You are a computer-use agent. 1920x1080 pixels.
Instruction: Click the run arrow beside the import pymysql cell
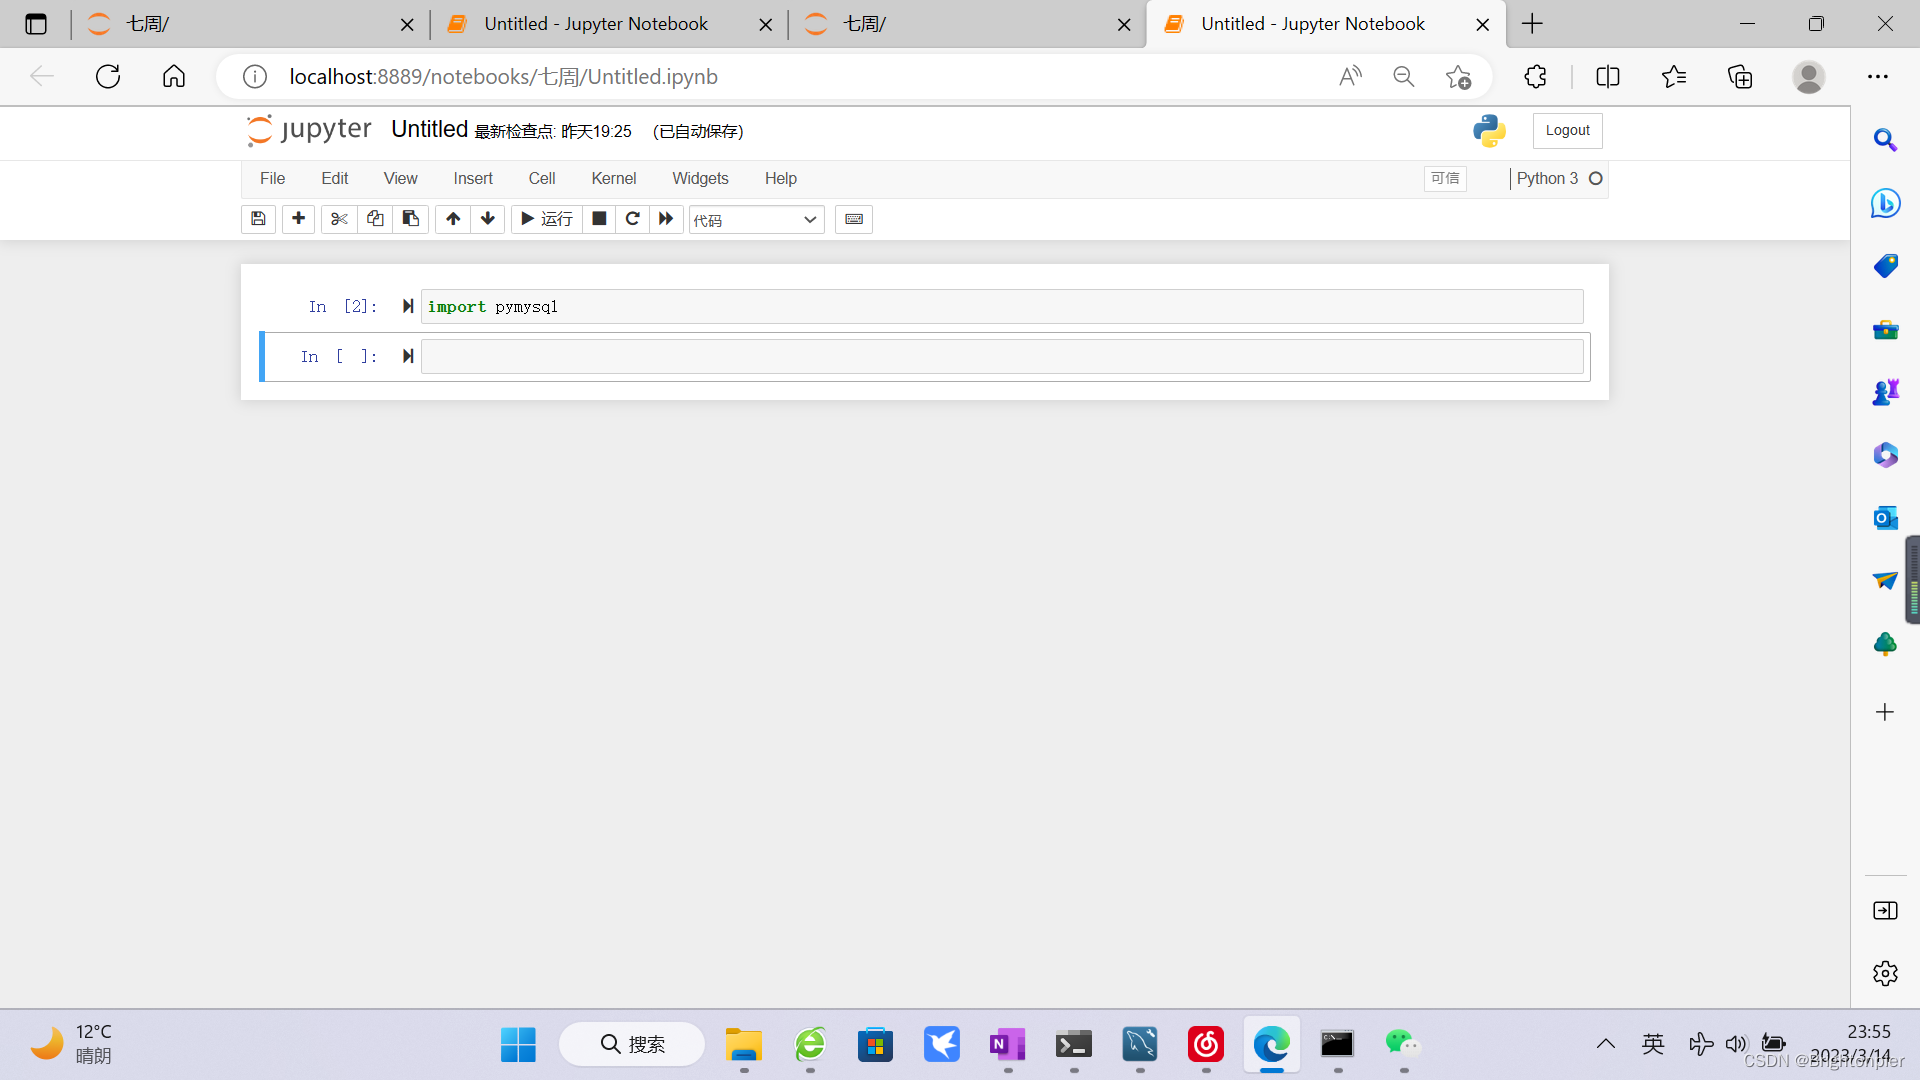tap(407, 306)
